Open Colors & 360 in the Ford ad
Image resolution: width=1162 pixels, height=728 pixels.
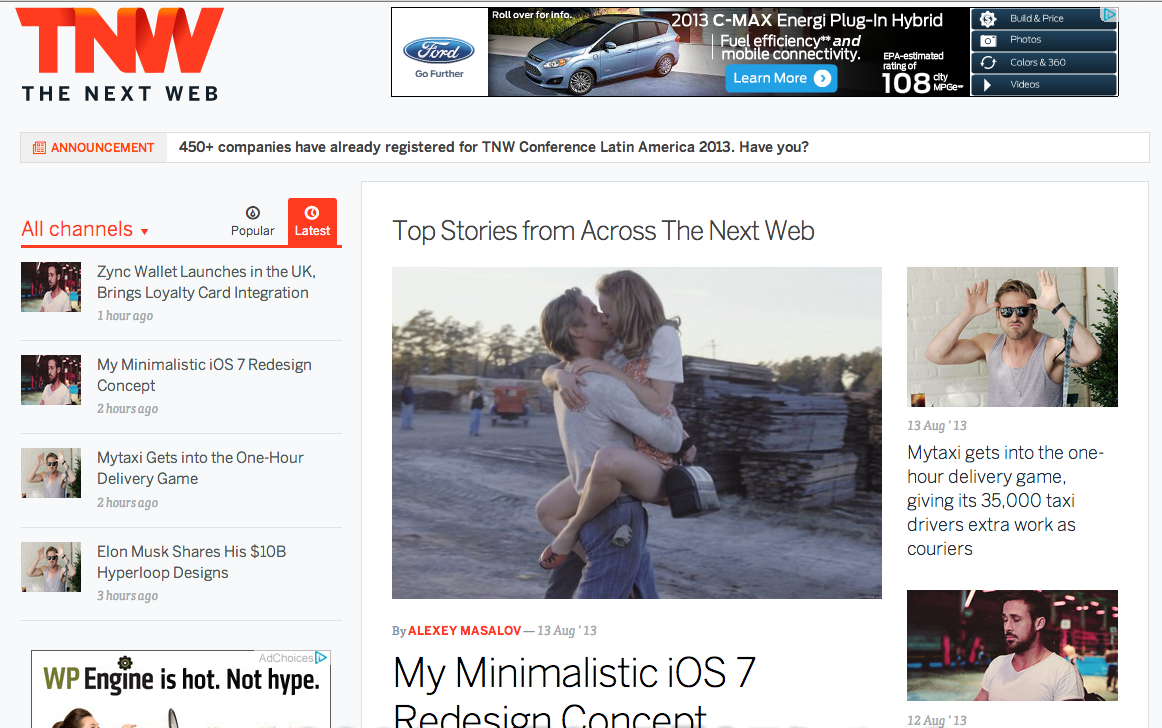(x=1043, y=62)
